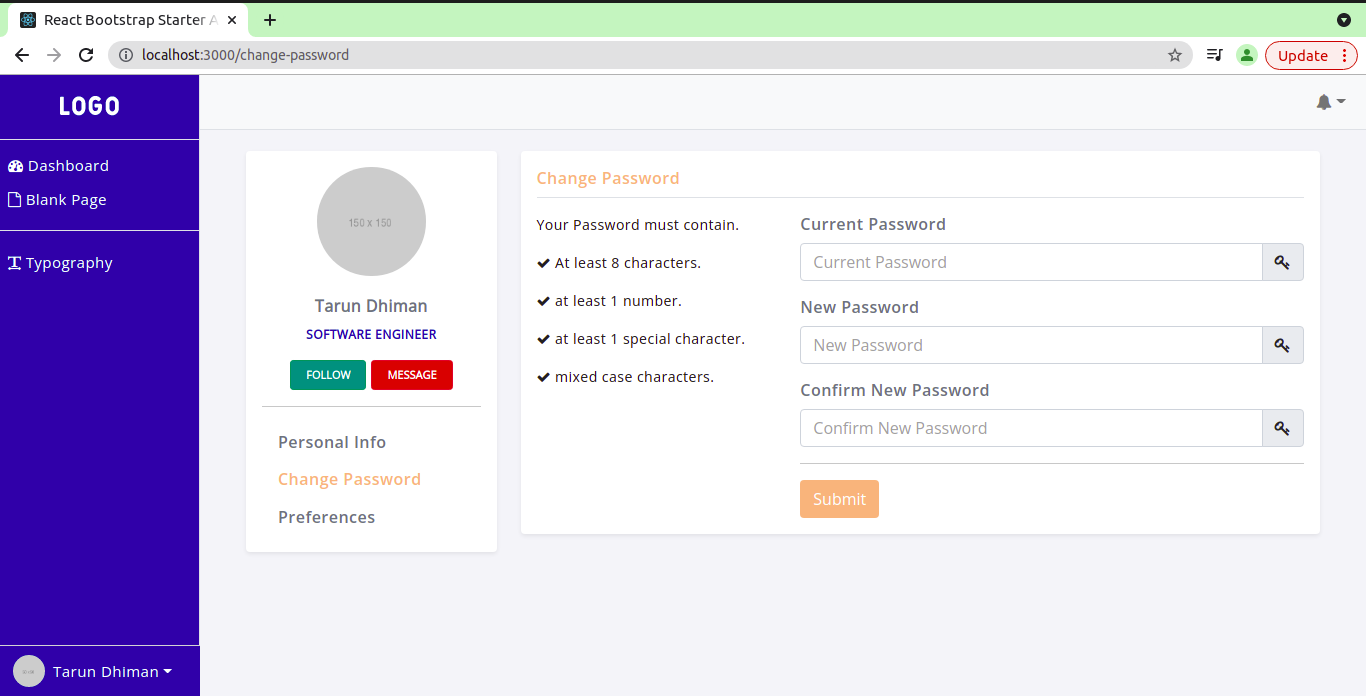Reload the page with the refresh icon
1366x696 pixels.
pyautogui.click(x=86, y=55)
